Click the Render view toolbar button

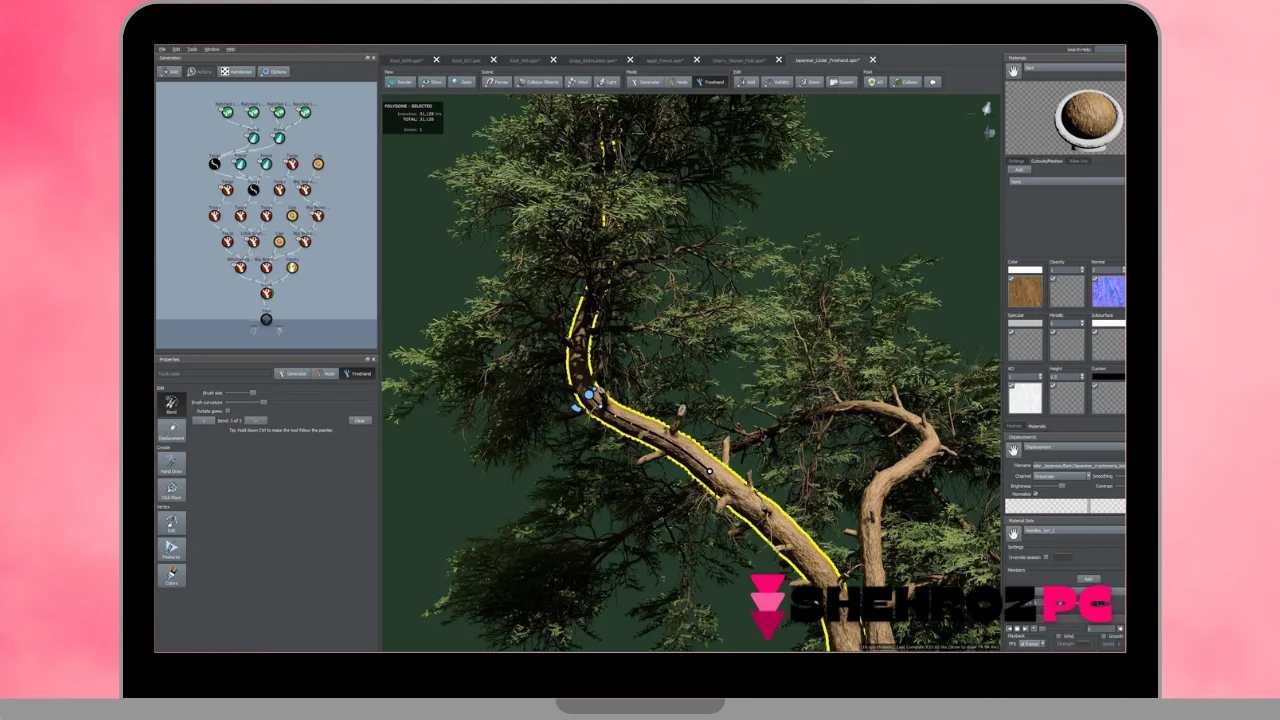(x=400, y=82)
